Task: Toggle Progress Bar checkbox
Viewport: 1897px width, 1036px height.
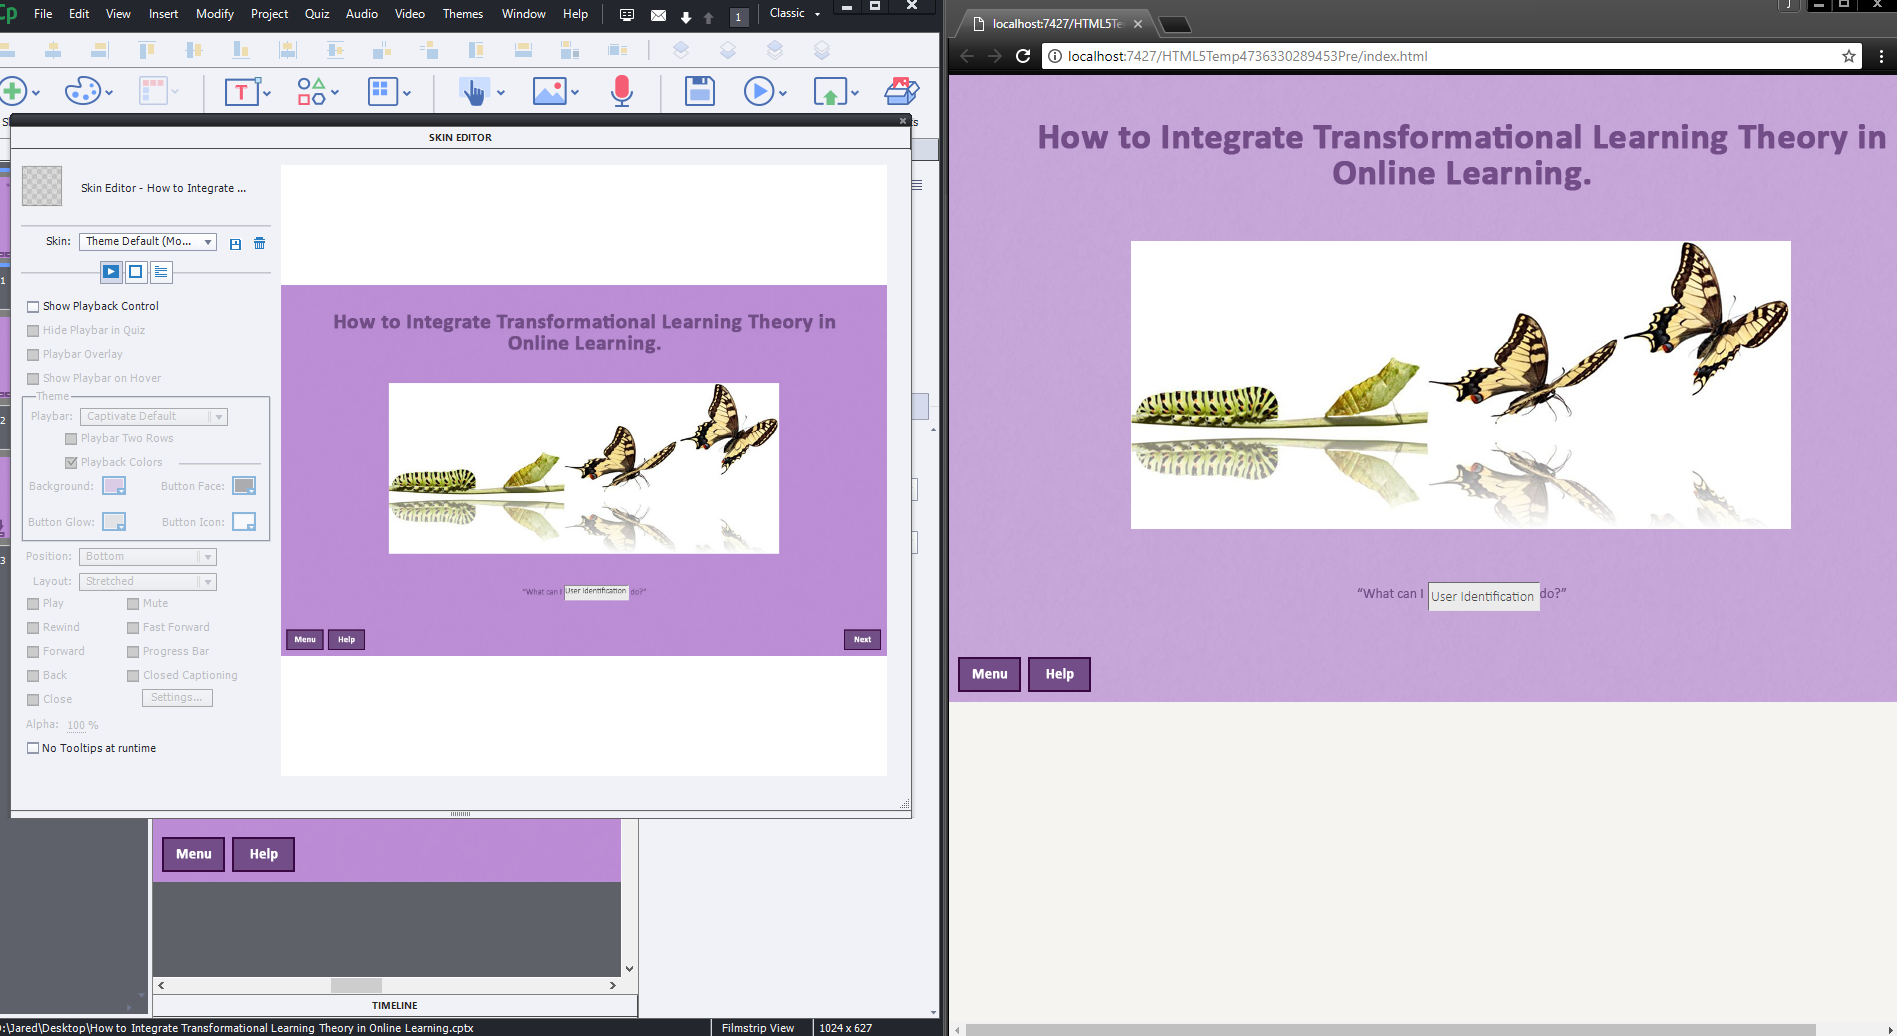Action: coord(133,651)
